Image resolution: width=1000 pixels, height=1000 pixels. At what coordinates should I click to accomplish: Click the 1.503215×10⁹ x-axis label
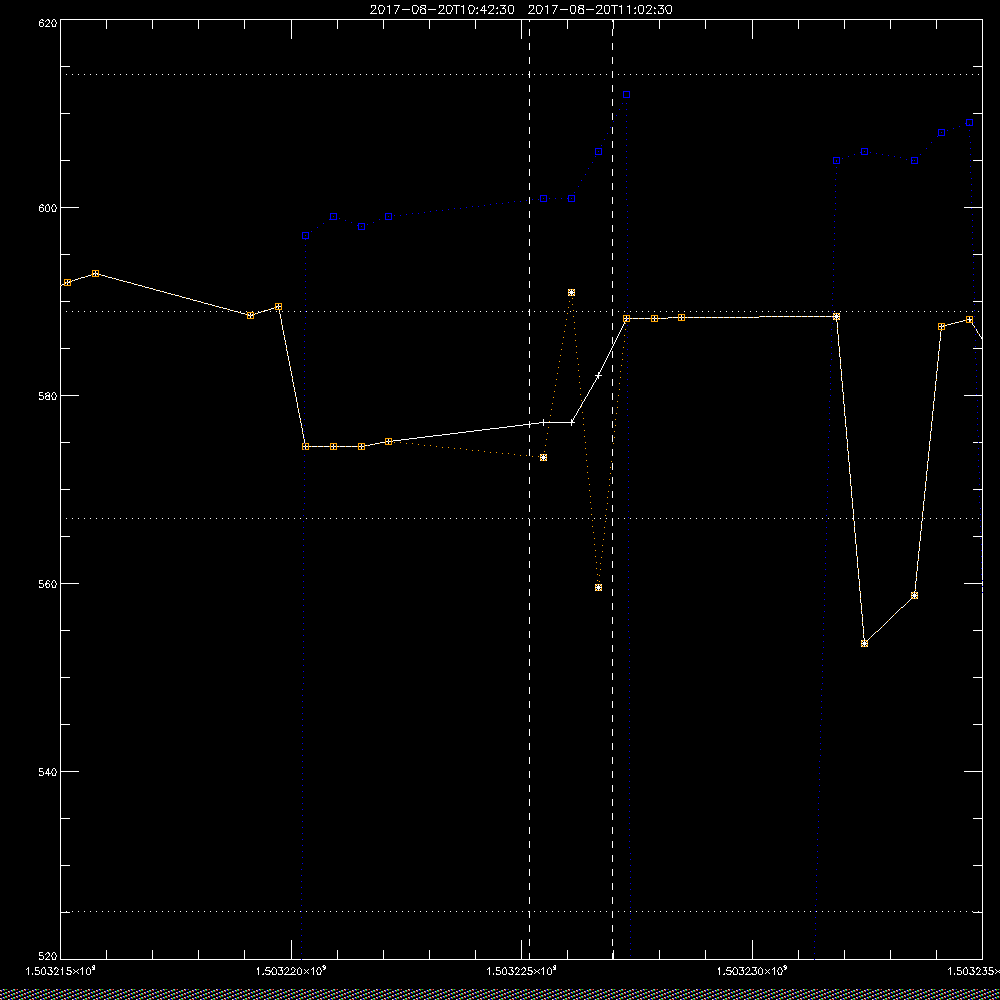[61, 971]
